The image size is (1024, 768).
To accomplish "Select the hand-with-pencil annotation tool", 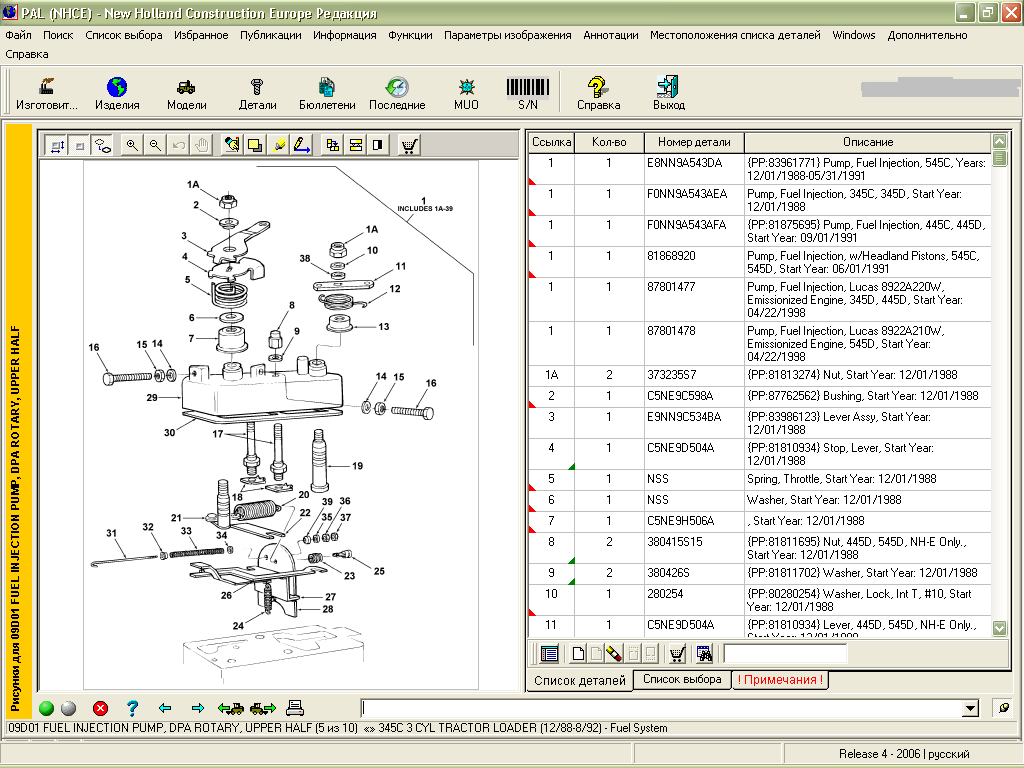I will (x=231, y=146).
